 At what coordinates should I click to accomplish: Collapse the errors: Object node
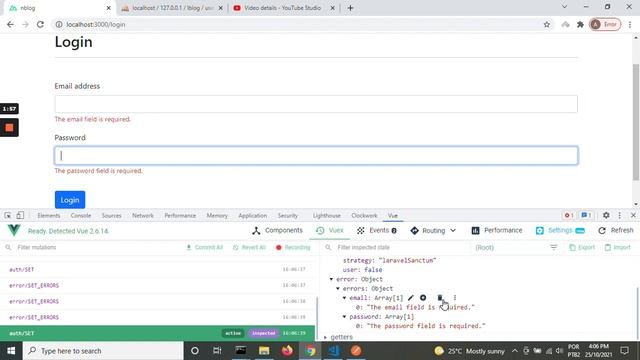tap(338, 289)
